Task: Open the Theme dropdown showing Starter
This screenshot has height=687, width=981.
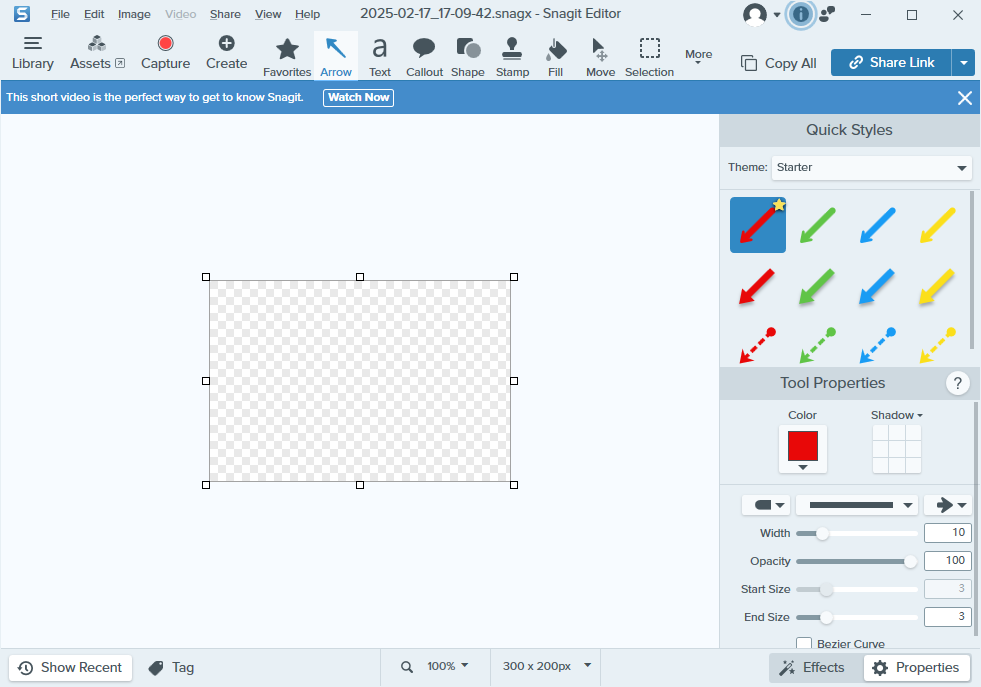Action: tap(872, 168)
